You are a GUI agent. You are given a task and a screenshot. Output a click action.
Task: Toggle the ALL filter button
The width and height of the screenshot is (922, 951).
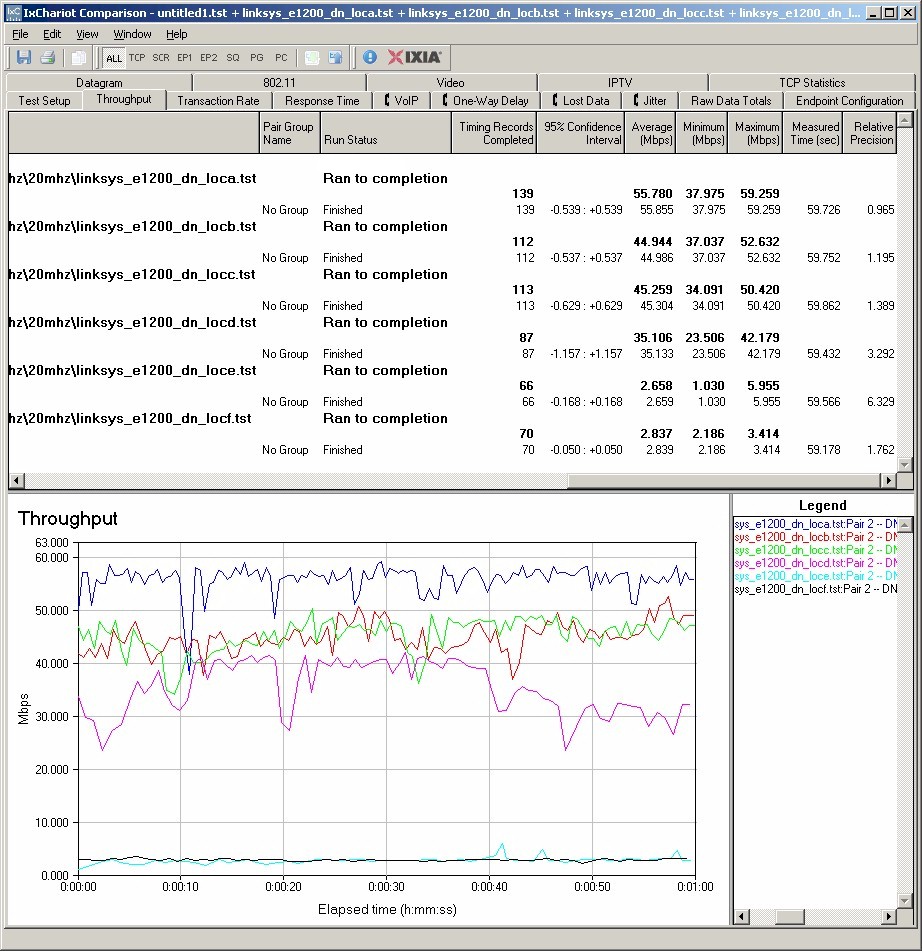113,58
